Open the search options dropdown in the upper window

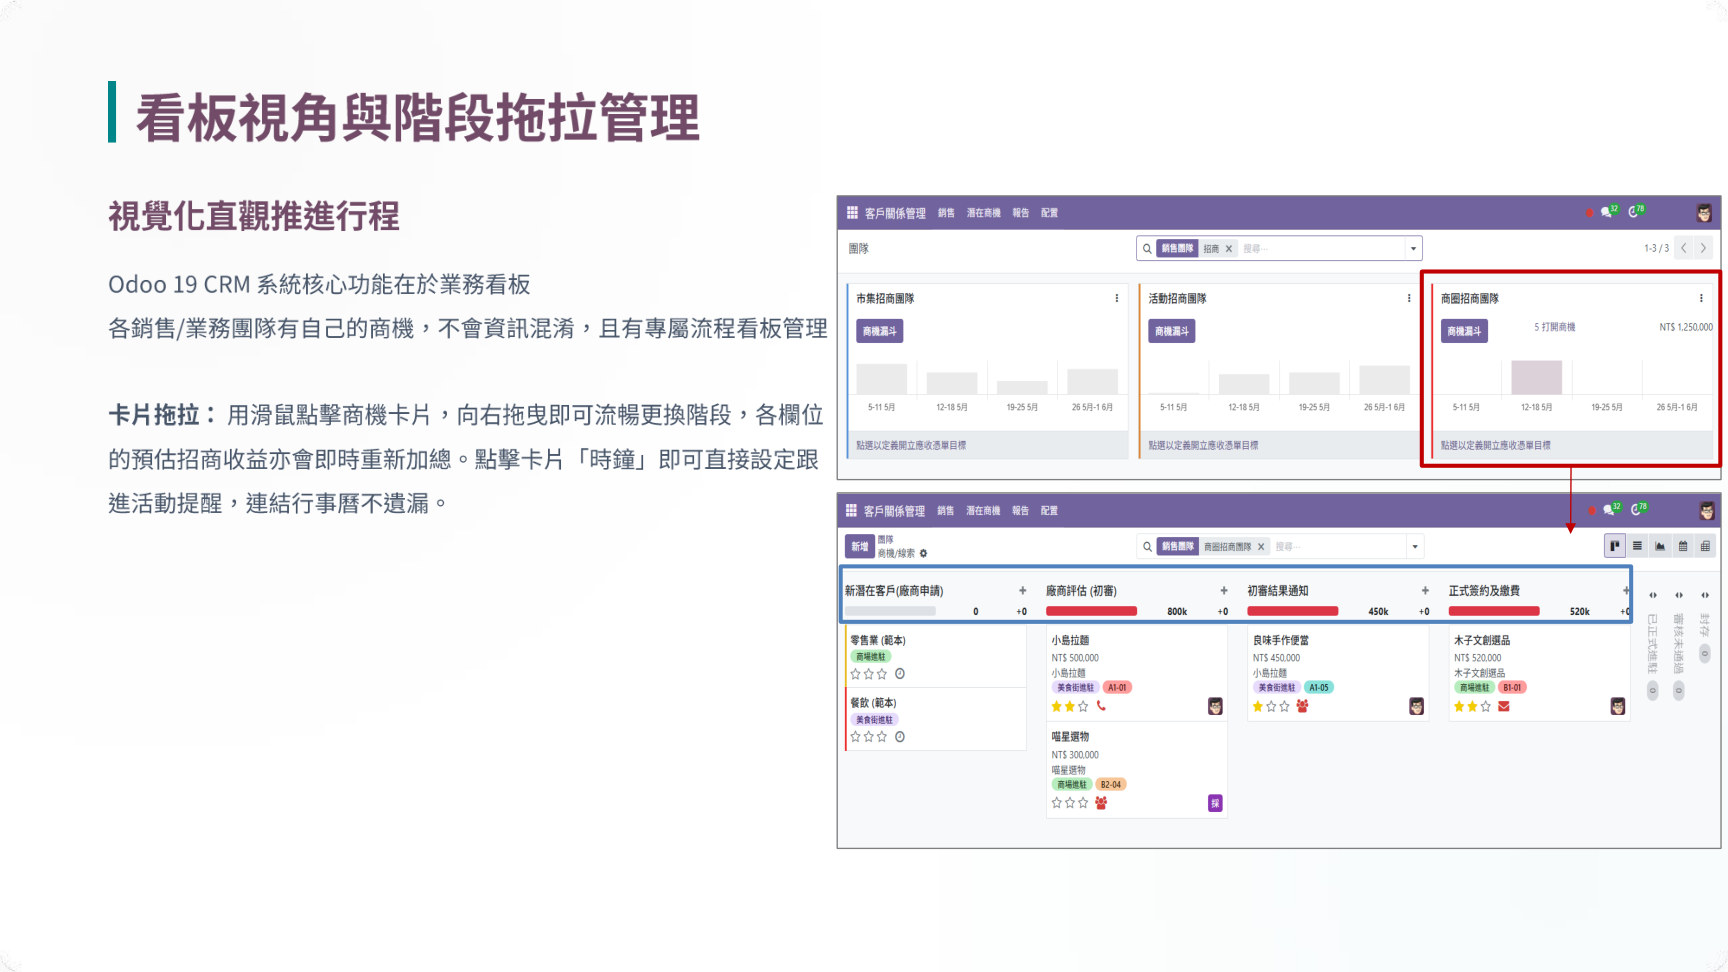[x=1413, y=248]
